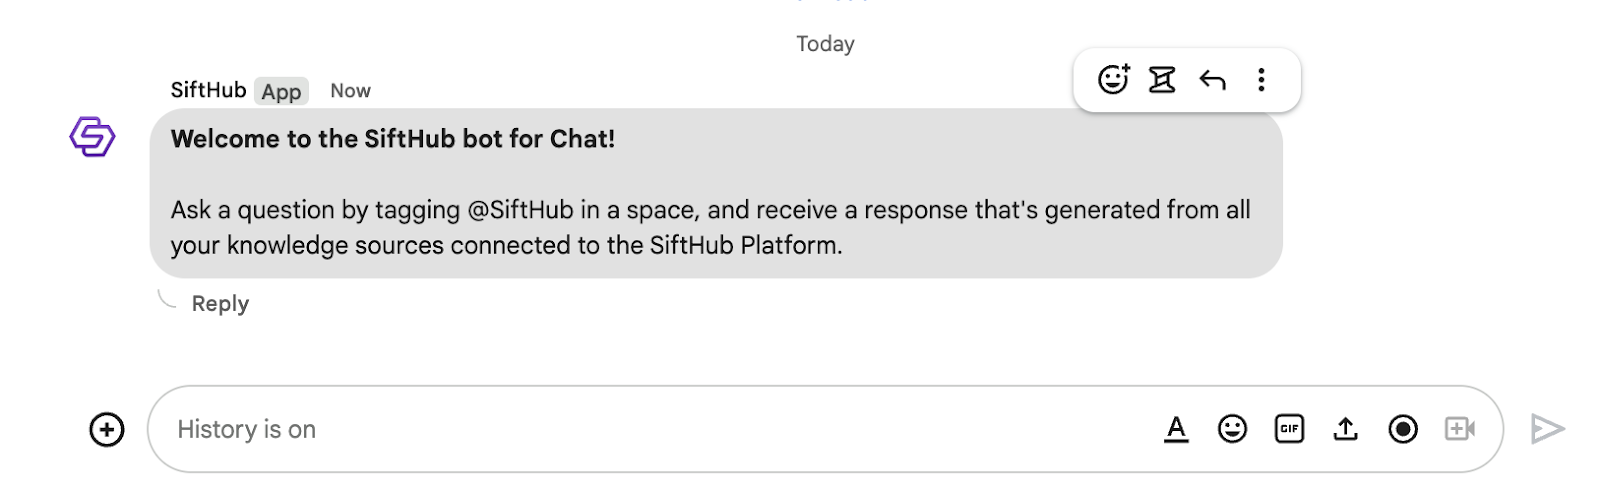
Task: Open the emoji picker in compose bar
Action: click(1232, 429)
